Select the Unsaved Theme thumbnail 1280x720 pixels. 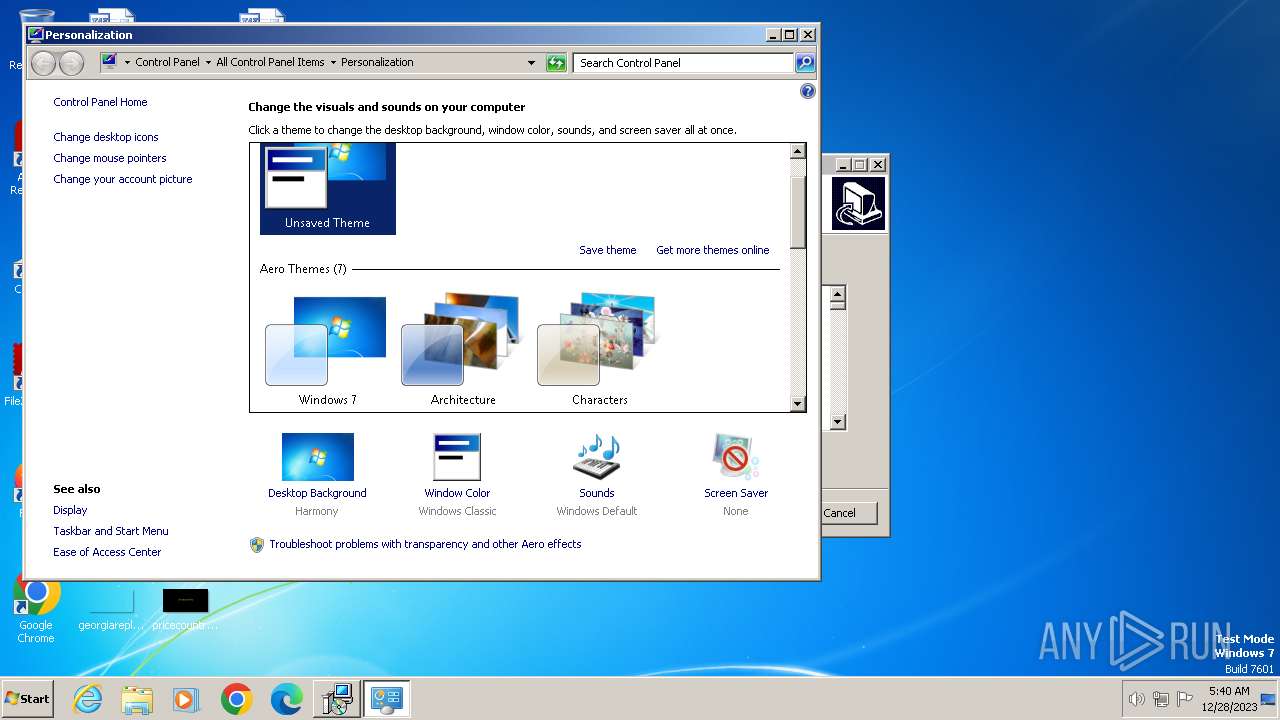pyautogui.click(x=328, y=189)
